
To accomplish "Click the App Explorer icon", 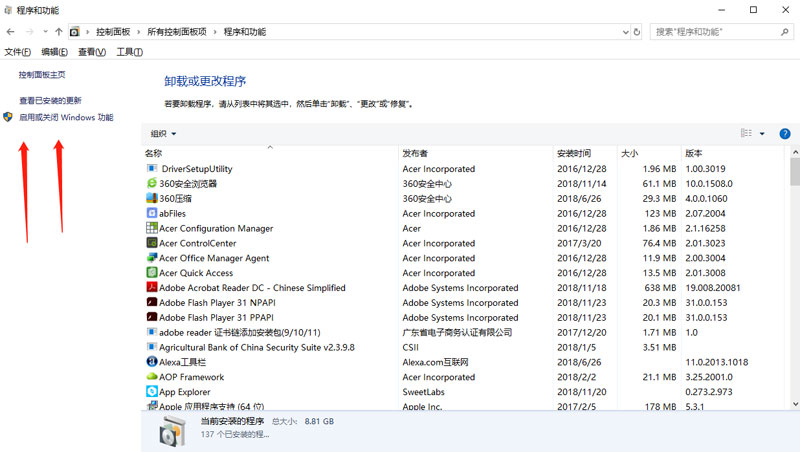I will tap(152, 391).
